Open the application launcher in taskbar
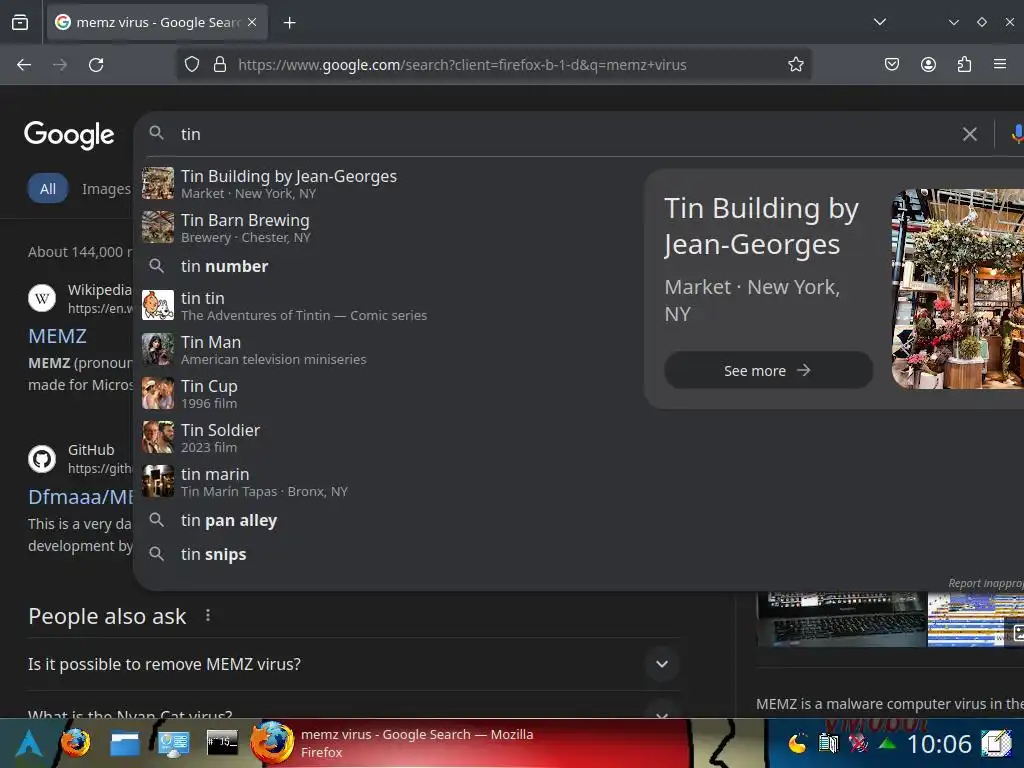The height and width of the screenshot is (768, 1024). point(29,743)
